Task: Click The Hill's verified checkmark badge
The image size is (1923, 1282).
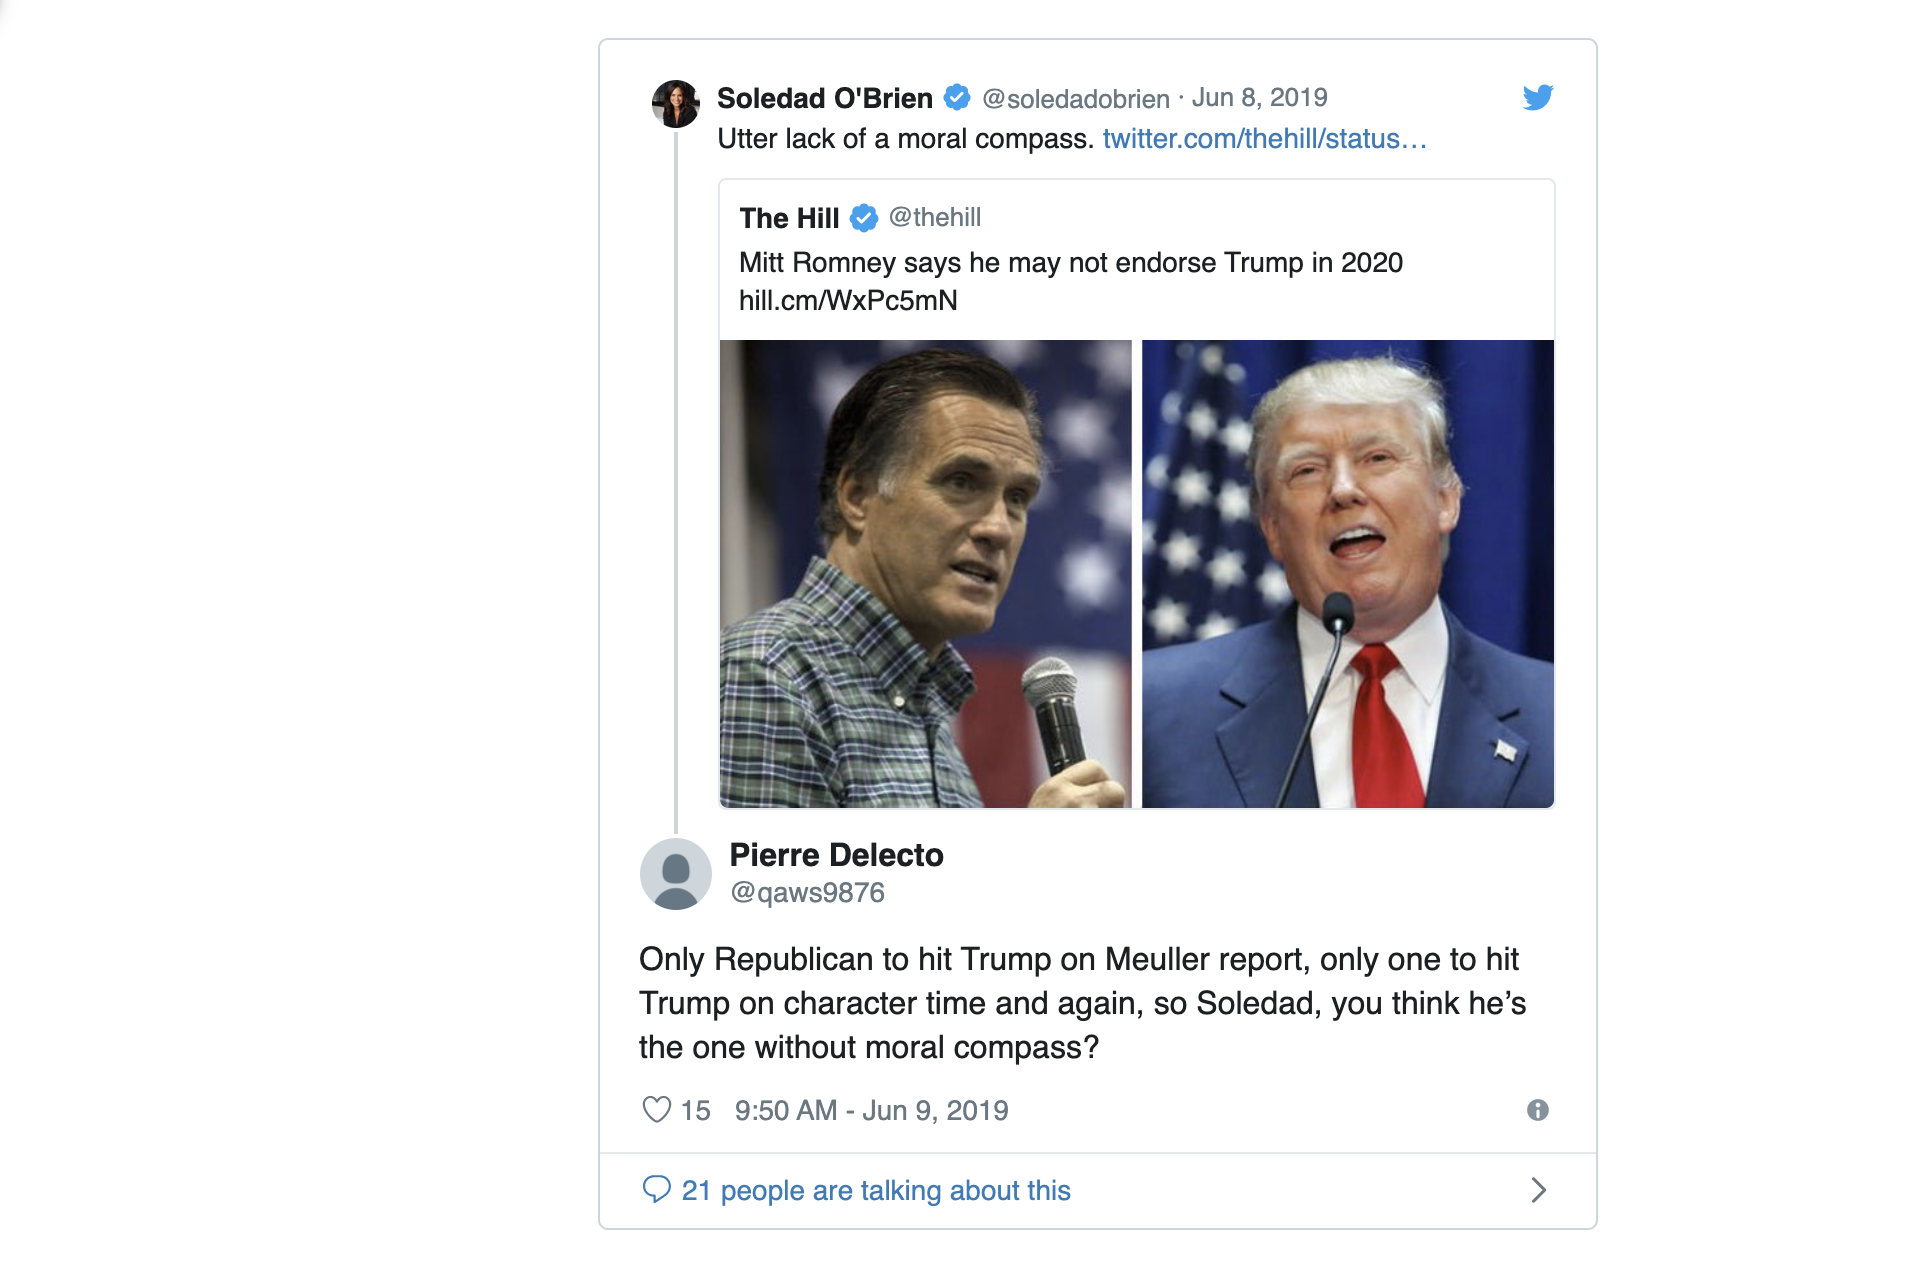Action: click(x=864, y=217)
